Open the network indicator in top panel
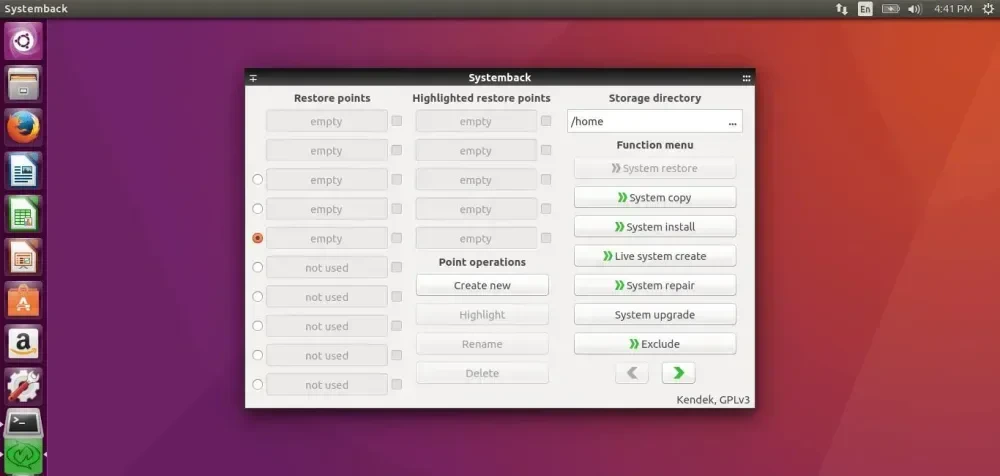This screenshot has width=1000, height=476. click(842, 9)
